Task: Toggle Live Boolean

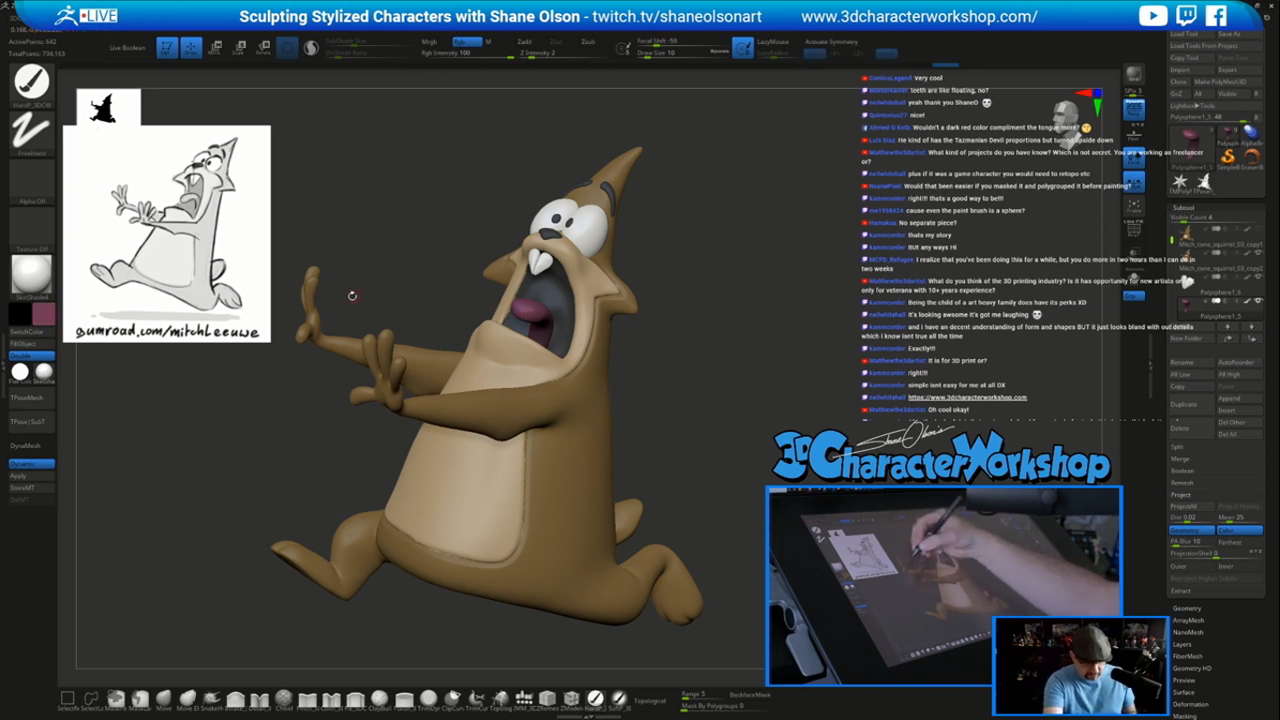Action: click(127, 48)
